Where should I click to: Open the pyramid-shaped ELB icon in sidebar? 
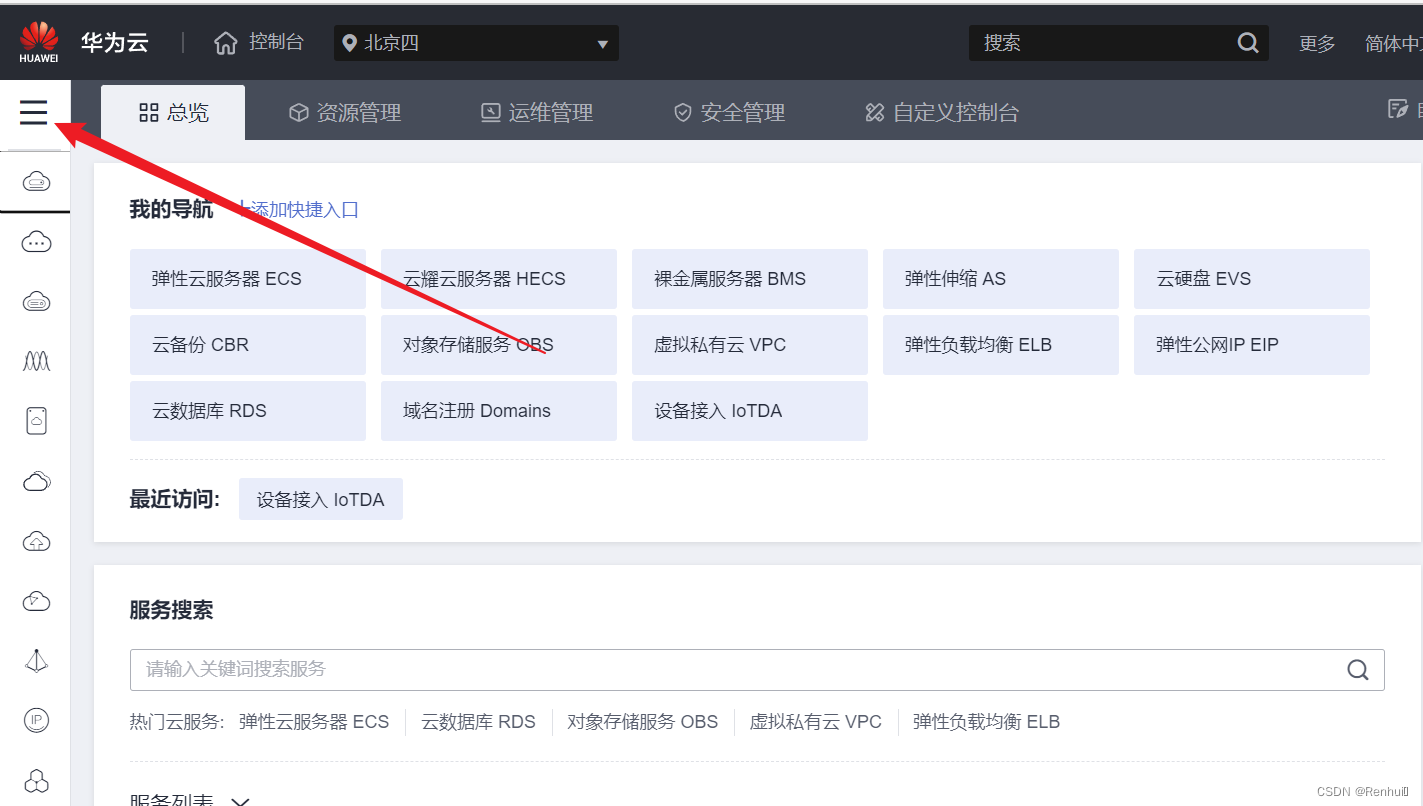point(36,661)
